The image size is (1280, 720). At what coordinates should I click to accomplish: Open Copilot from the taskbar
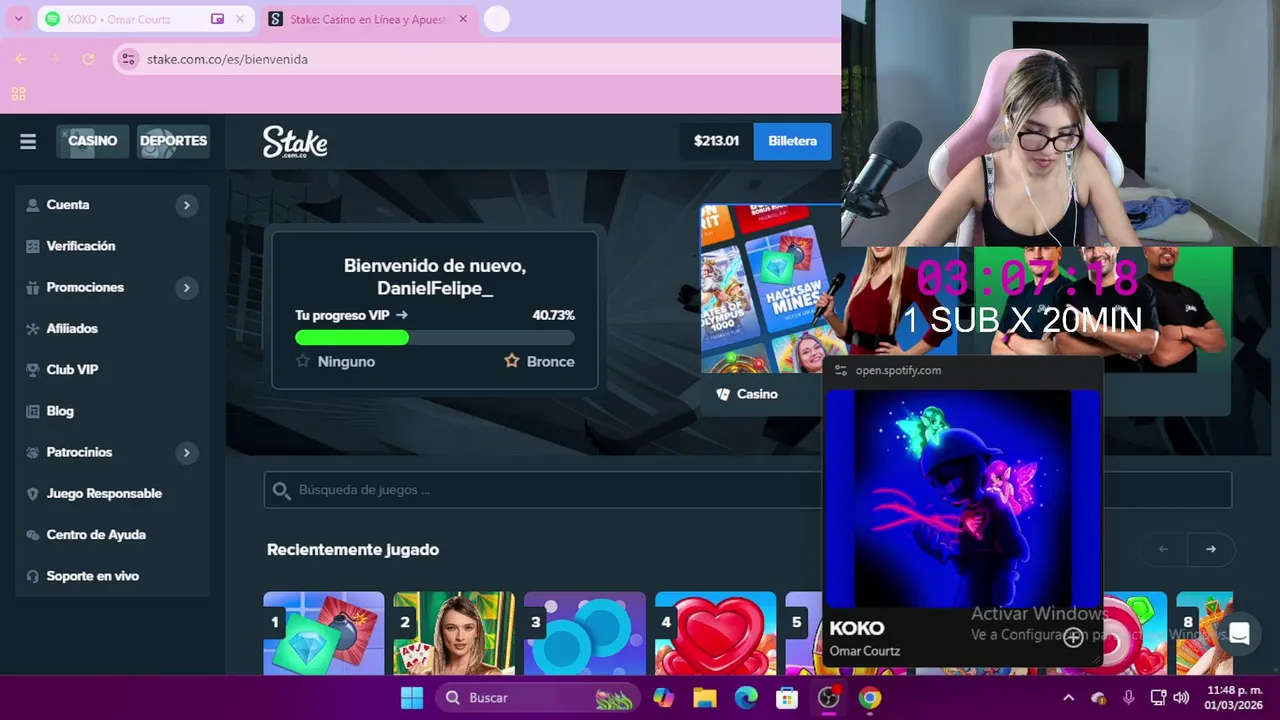tap(663, 698)
